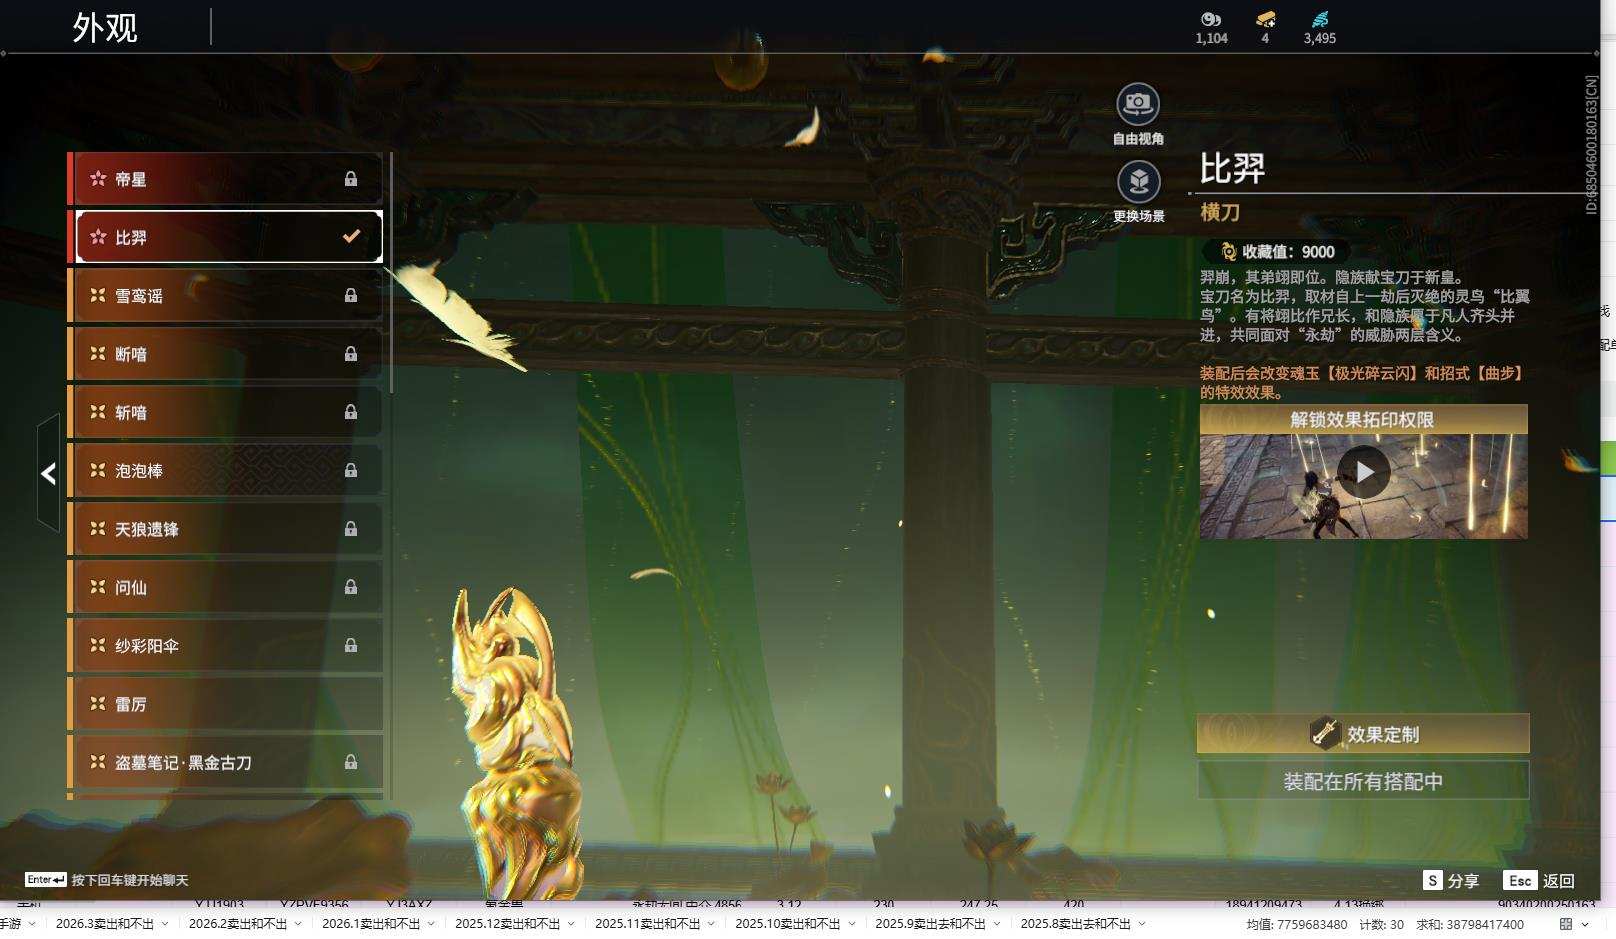Click 返回 to go back
The height and width of the screenshot is (939, 1616).
[x=1559, y=881]
